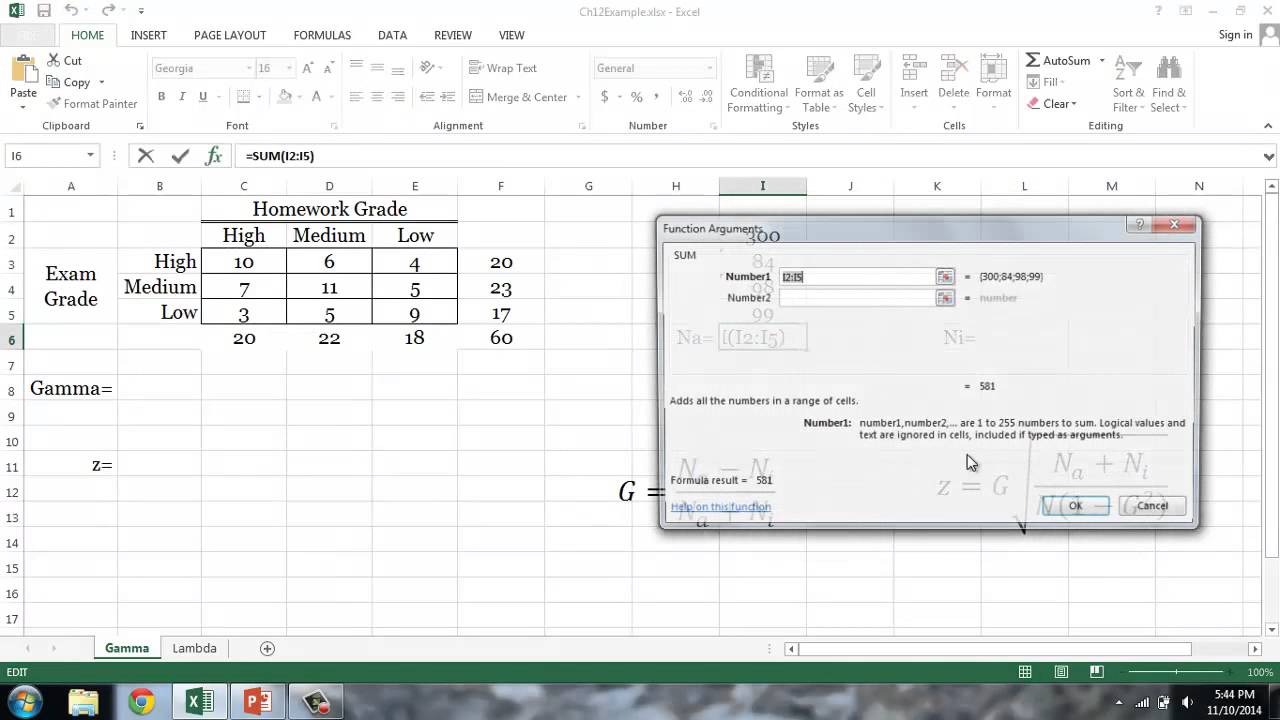The width and height of the screenshot is (1280, 720).
Task: Click in the formula bar text
Action: pos(280,156)
